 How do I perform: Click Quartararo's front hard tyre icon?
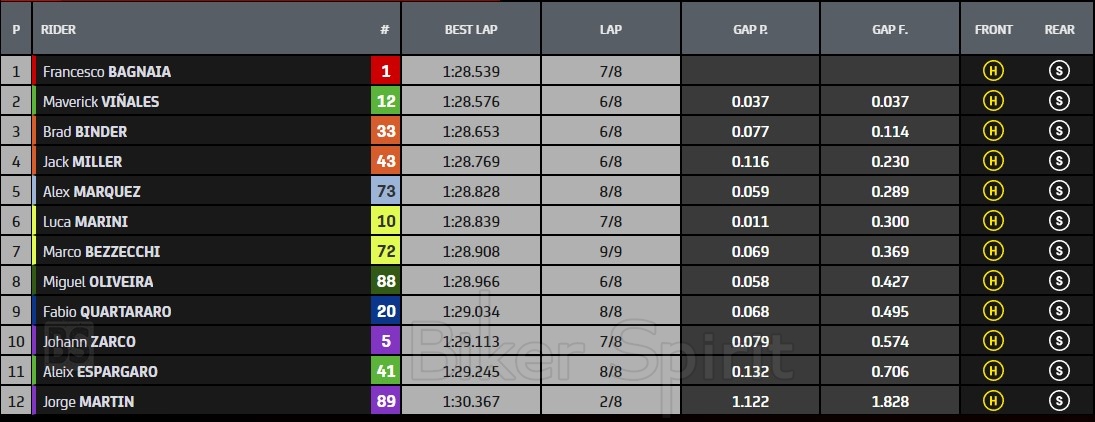(994, 311)
